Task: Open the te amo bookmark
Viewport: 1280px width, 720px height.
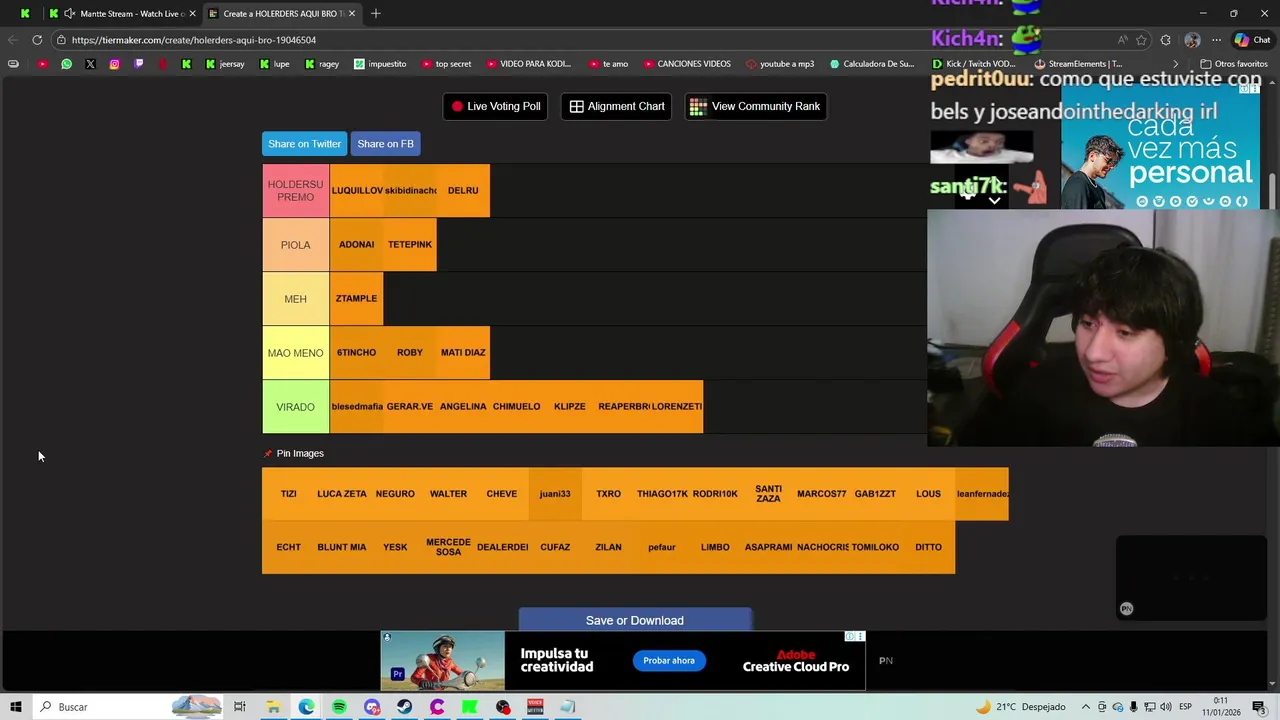Action: 609,64
